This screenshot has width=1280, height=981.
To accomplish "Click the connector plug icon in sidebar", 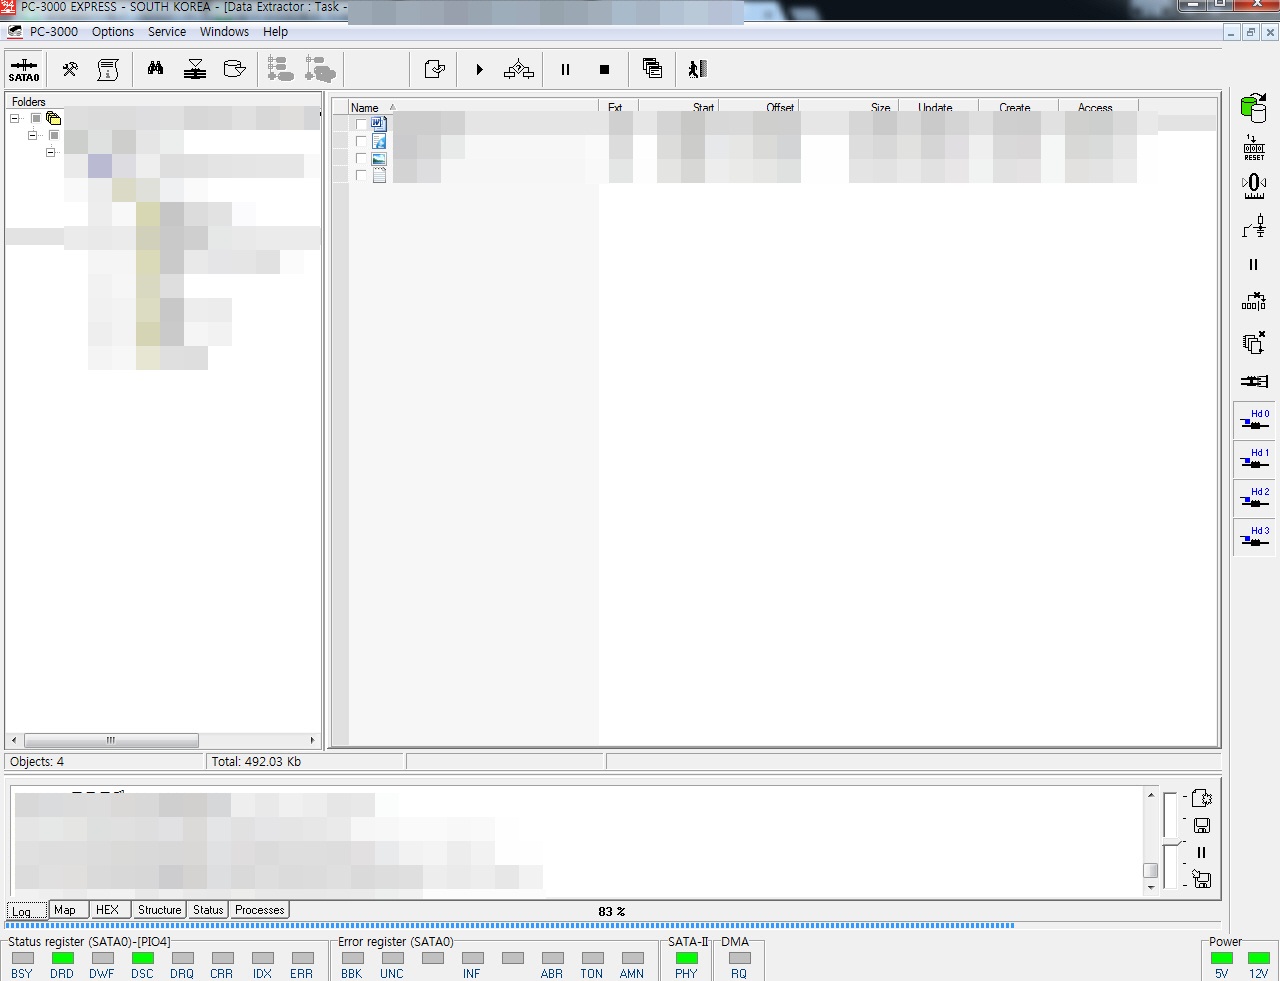I will pyautogui.click(x=1254, y=381).
